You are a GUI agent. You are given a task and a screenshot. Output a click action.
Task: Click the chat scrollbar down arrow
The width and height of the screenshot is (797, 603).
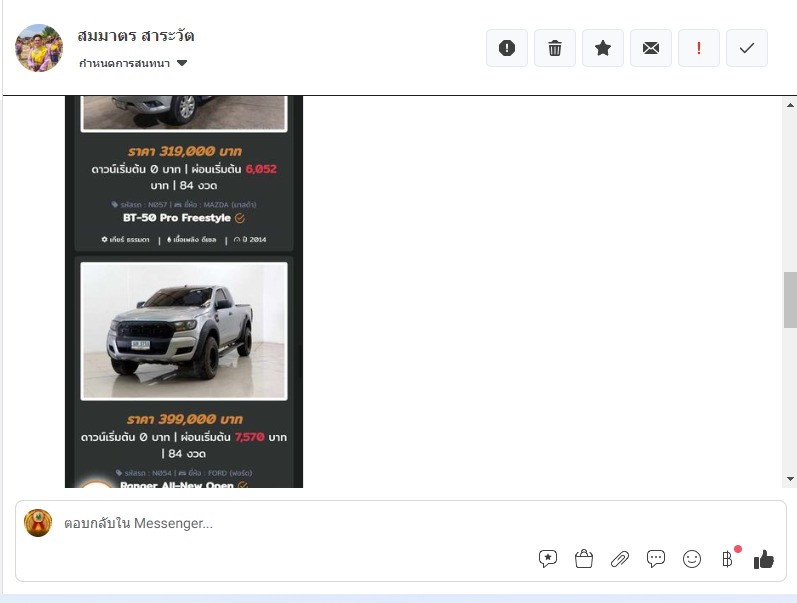[x=790, y=478]
